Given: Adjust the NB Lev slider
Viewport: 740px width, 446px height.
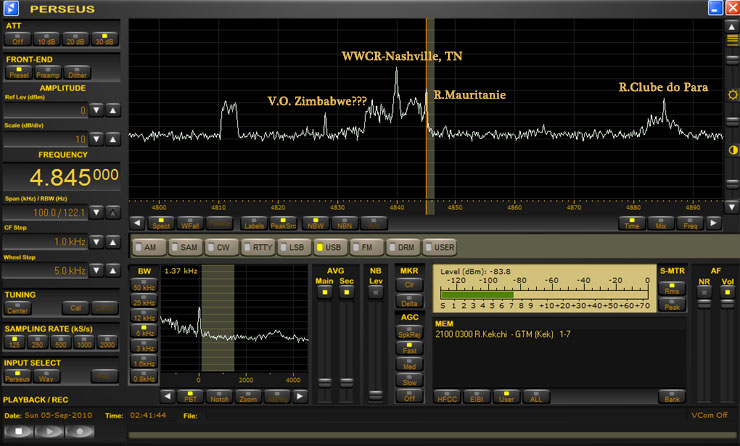Looking at the screenshot, I should 376,395.
